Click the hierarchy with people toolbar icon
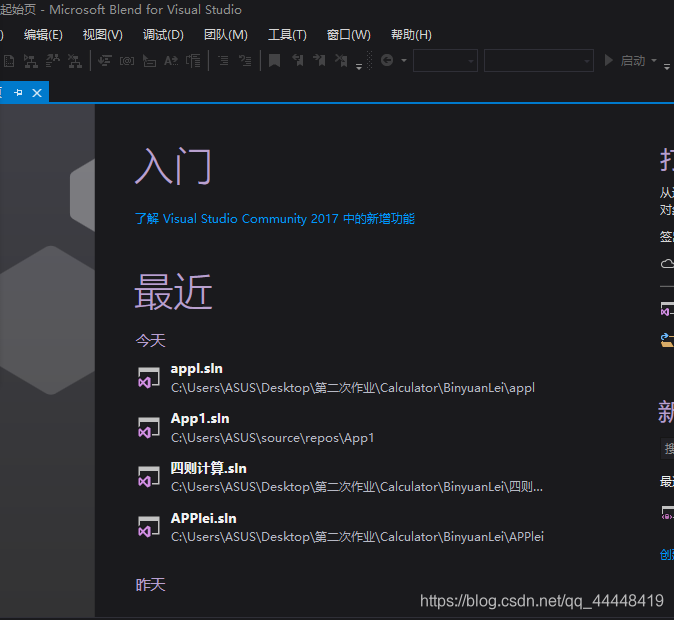This screenshot has height=620, width=674. click(x=52, y=61)
